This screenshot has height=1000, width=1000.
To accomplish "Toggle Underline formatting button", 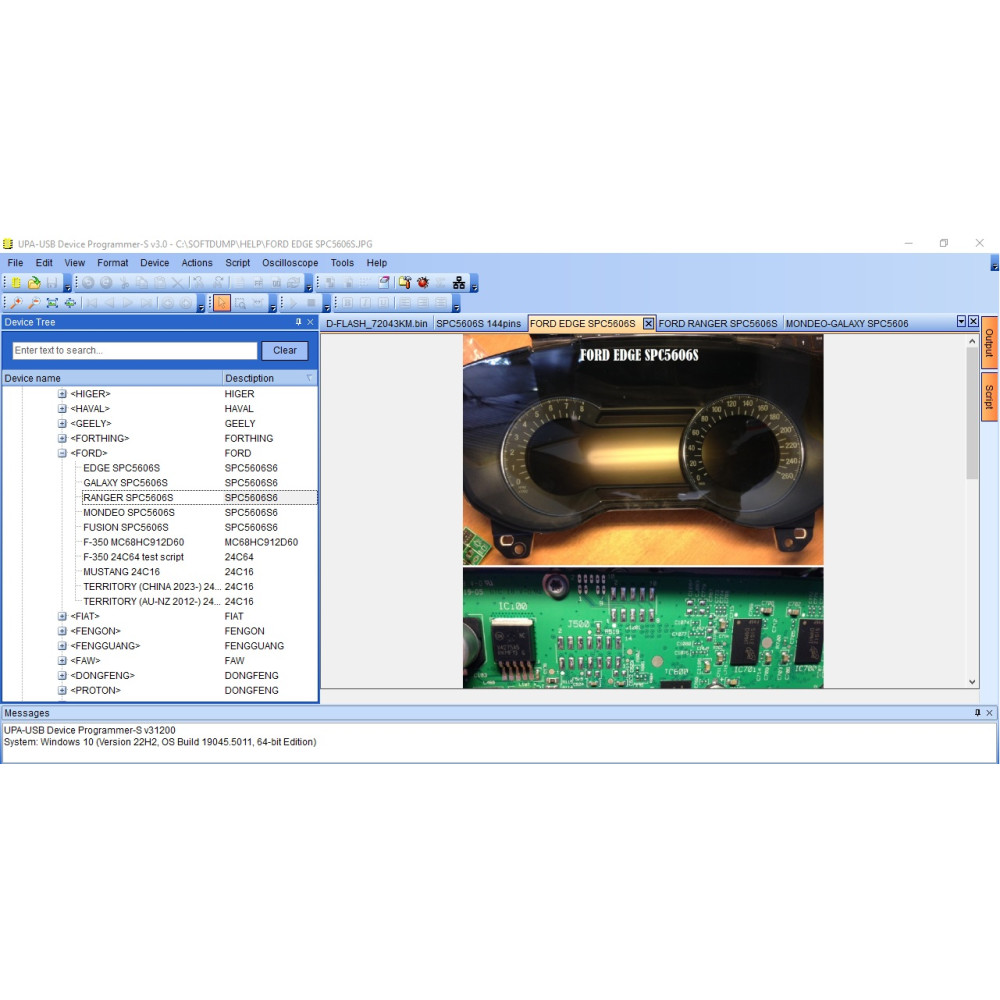I will point(383,303).
